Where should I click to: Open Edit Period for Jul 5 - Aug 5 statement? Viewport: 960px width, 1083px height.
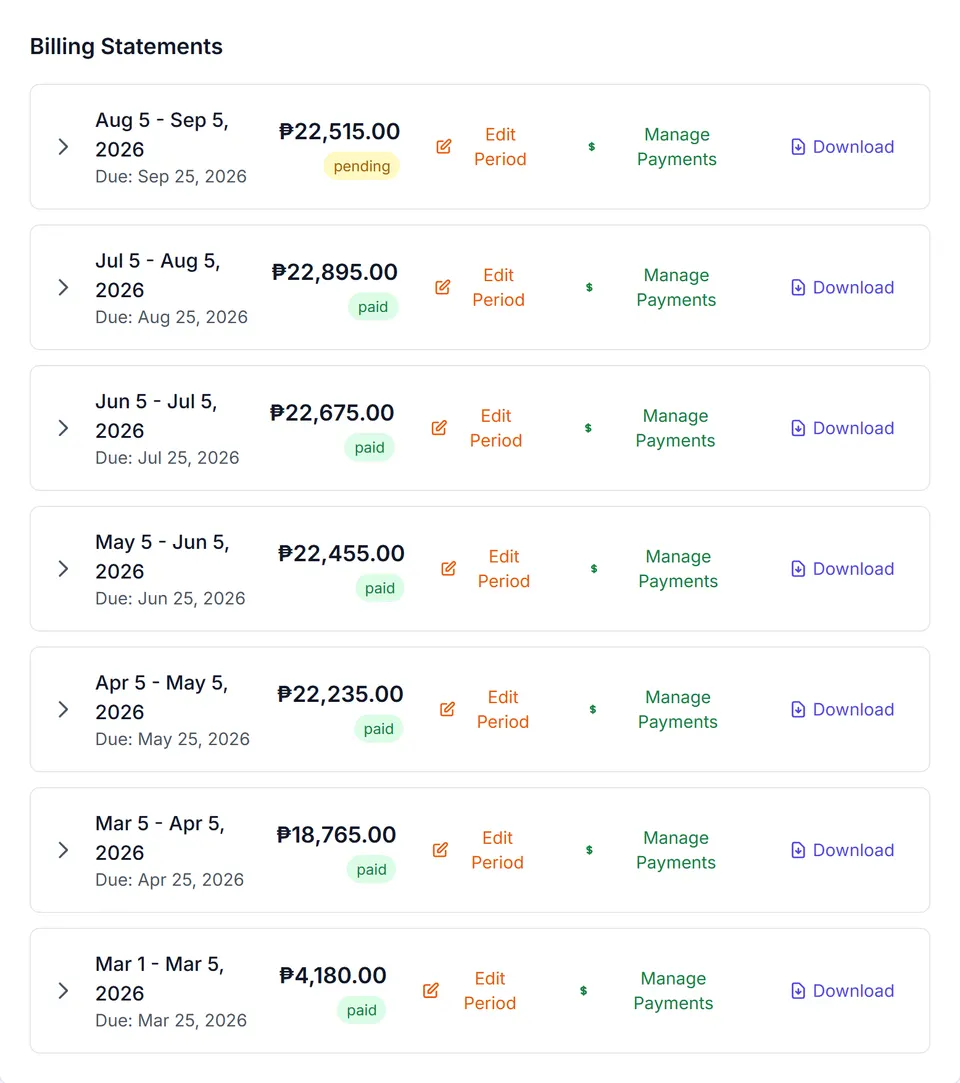[498, 287]
